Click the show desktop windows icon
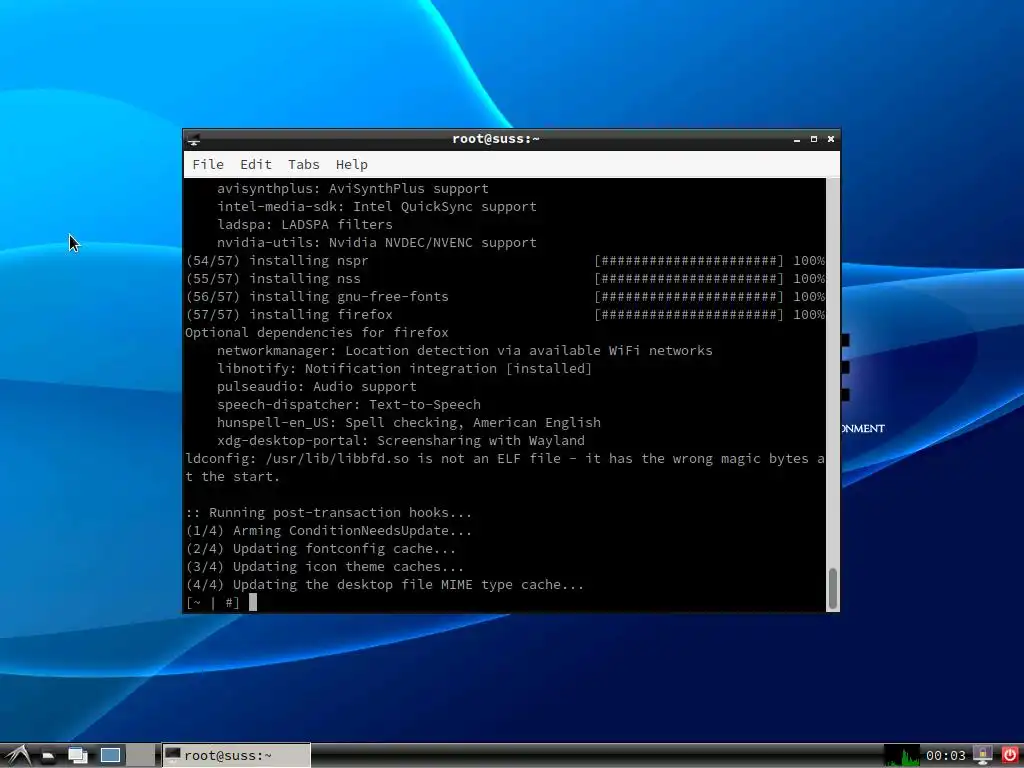Screen dimensions: 1024x768 [78, 756]
